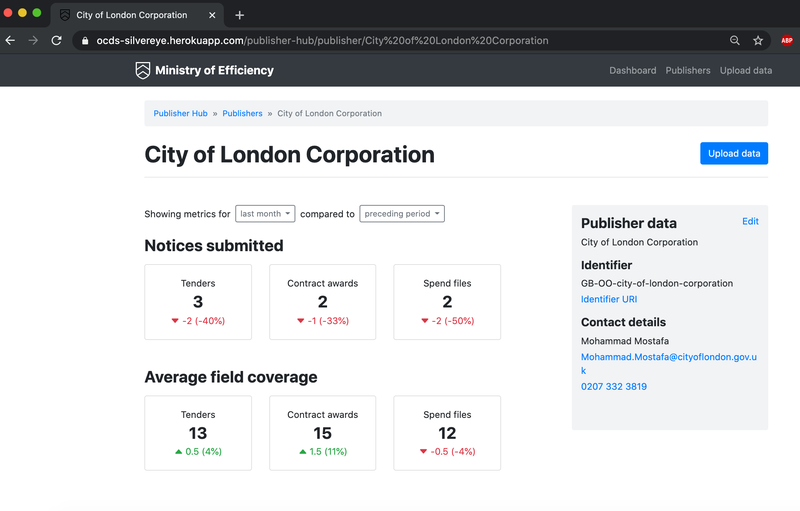Image resolution: width=800 pixels, height=511 pixels.
Task: Reload the page with refresh icon
Action: click(57, 40)
